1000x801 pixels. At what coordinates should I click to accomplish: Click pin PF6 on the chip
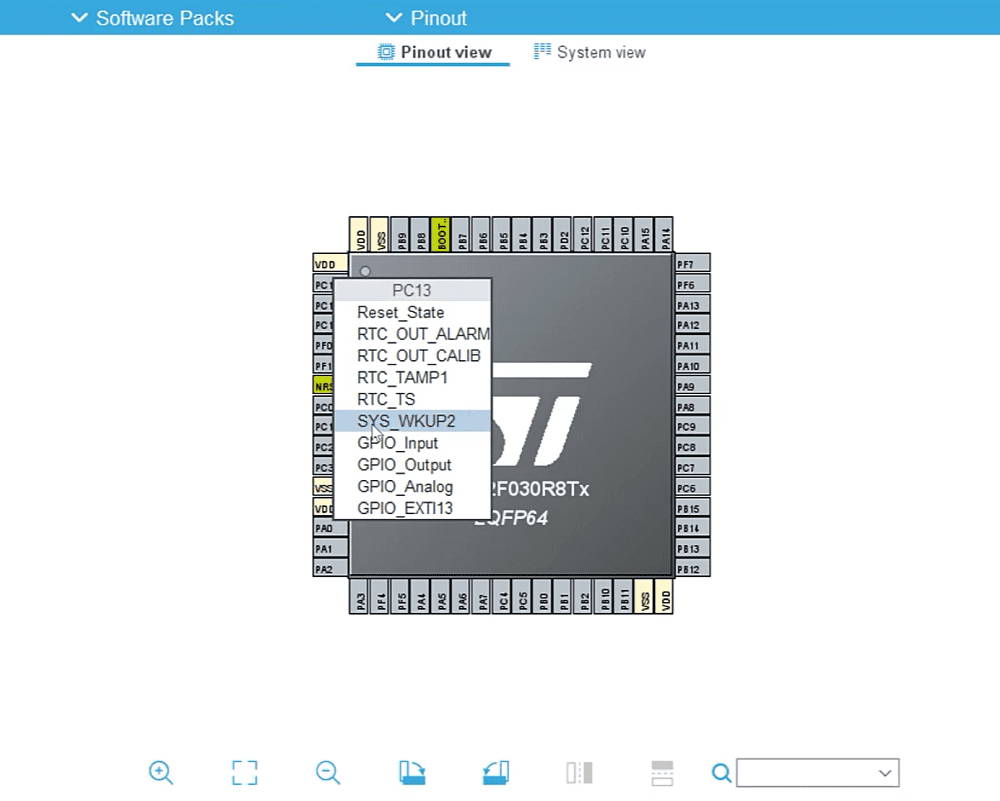693,284
